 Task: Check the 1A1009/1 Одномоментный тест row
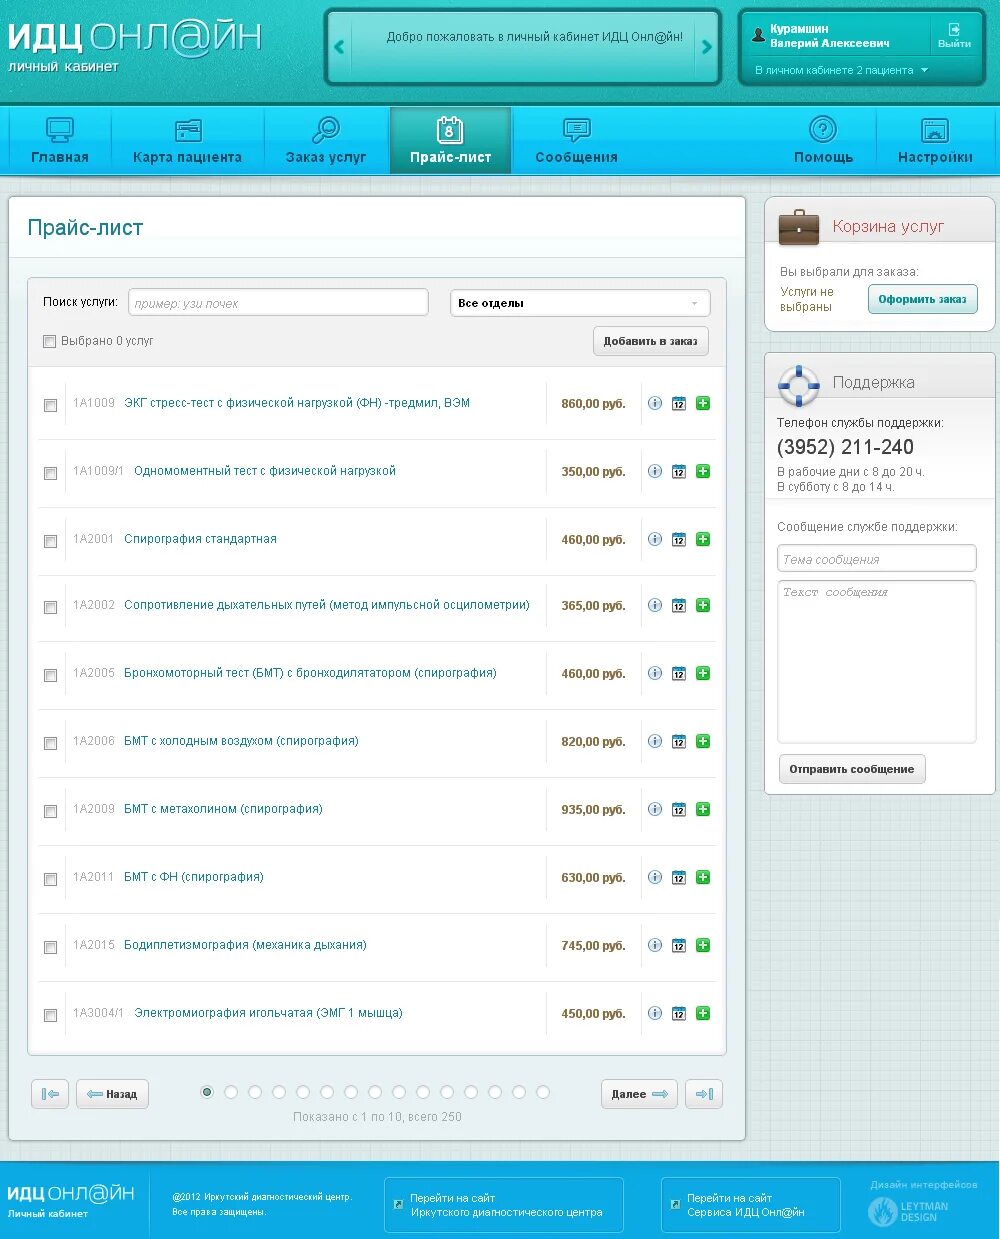click(x=50, y=473)
